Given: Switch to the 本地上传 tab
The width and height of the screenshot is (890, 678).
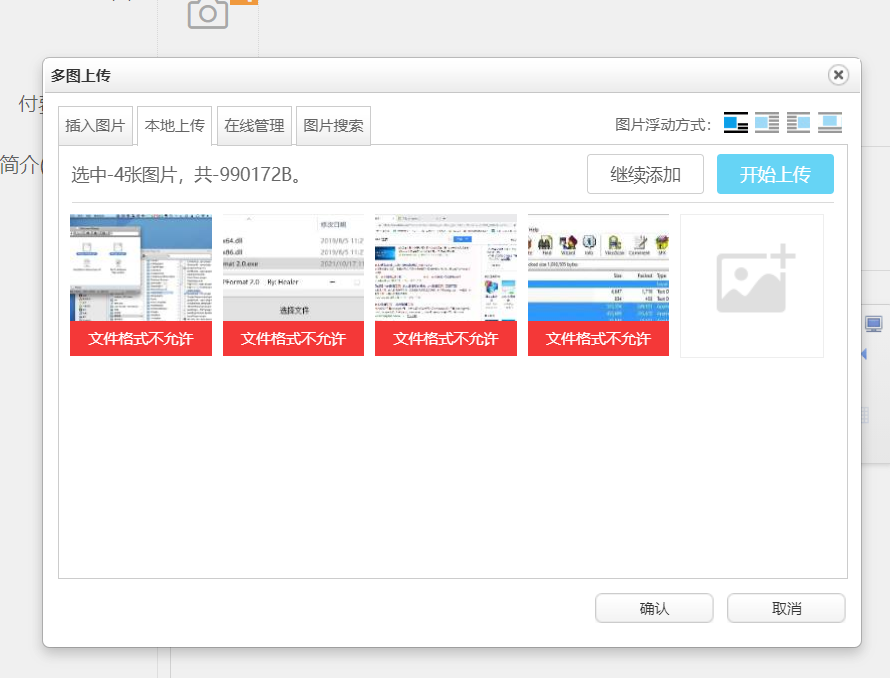Looking at the screenshot, I should coord(175,125).
